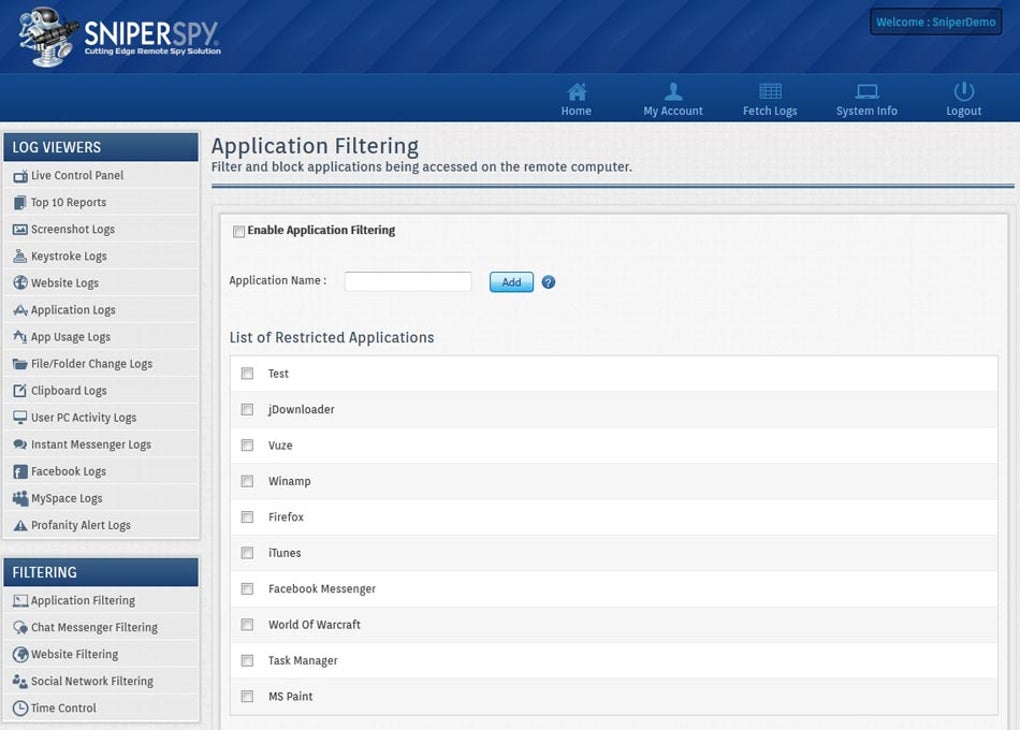
Task: Select the MS Paint checkbox
Action: tap(247, 696)
